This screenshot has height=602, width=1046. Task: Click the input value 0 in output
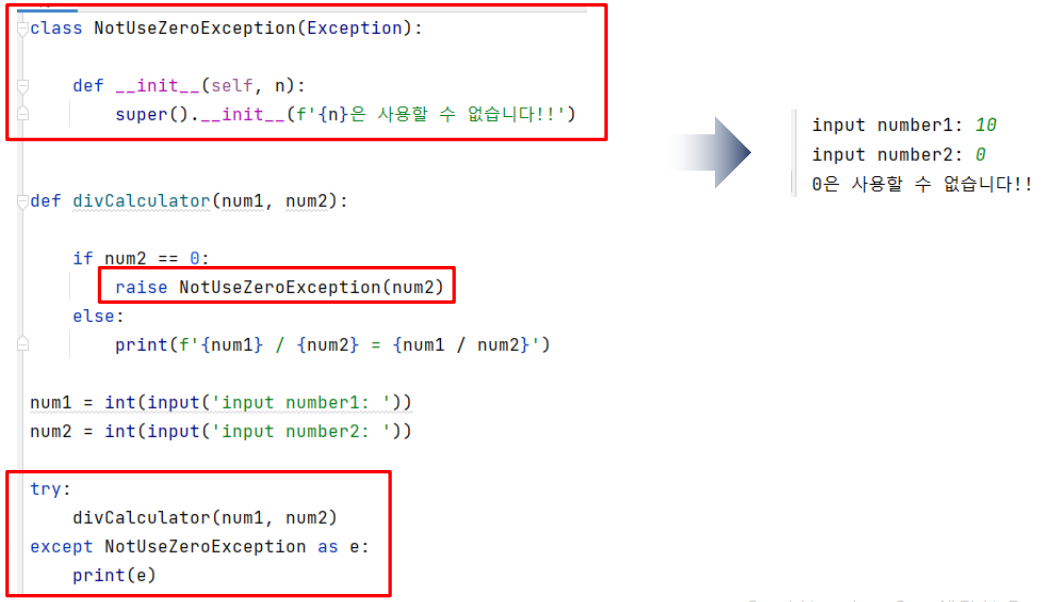[980, 154]
